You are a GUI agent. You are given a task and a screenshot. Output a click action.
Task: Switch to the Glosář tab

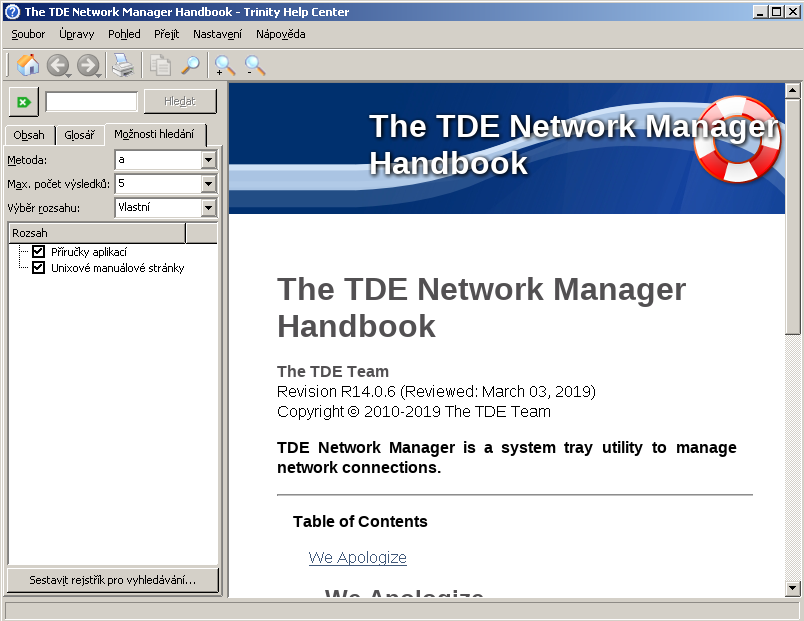pyautogui.click(x=79, y=135)
